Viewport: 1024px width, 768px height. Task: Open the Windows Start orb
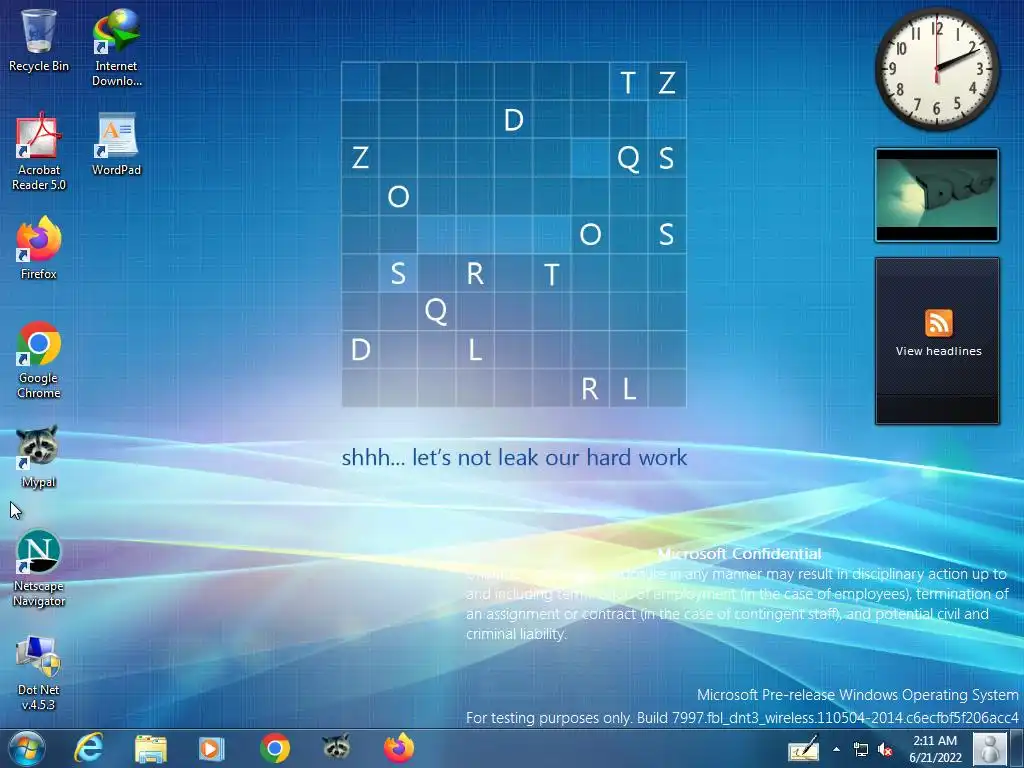[26, 748]
